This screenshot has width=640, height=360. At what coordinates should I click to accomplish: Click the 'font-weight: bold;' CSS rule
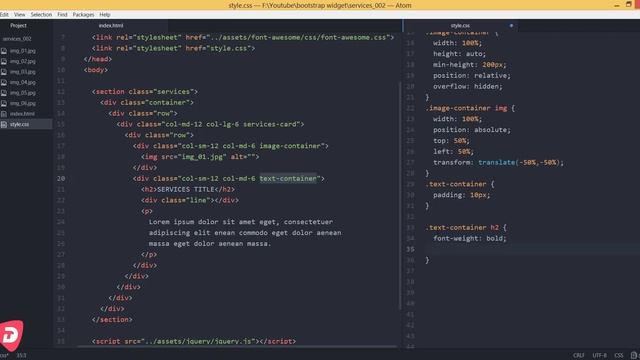coord(470,238)
